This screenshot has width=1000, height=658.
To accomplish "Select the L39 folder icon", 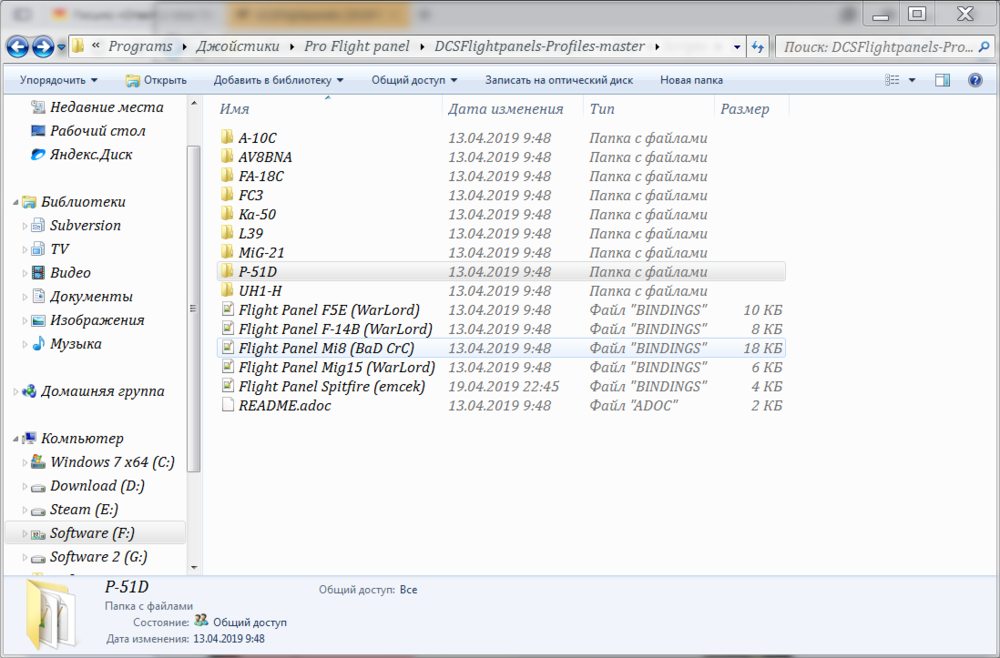I will tap(227, 233).
